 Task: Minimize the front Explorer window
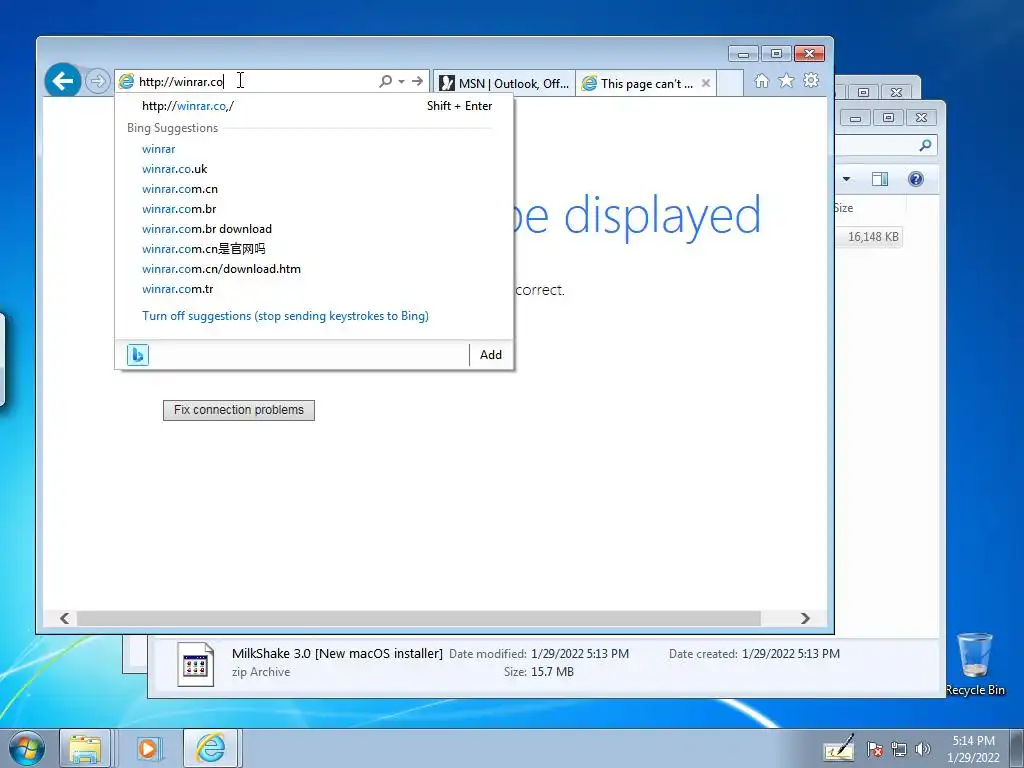coord(856,118)
